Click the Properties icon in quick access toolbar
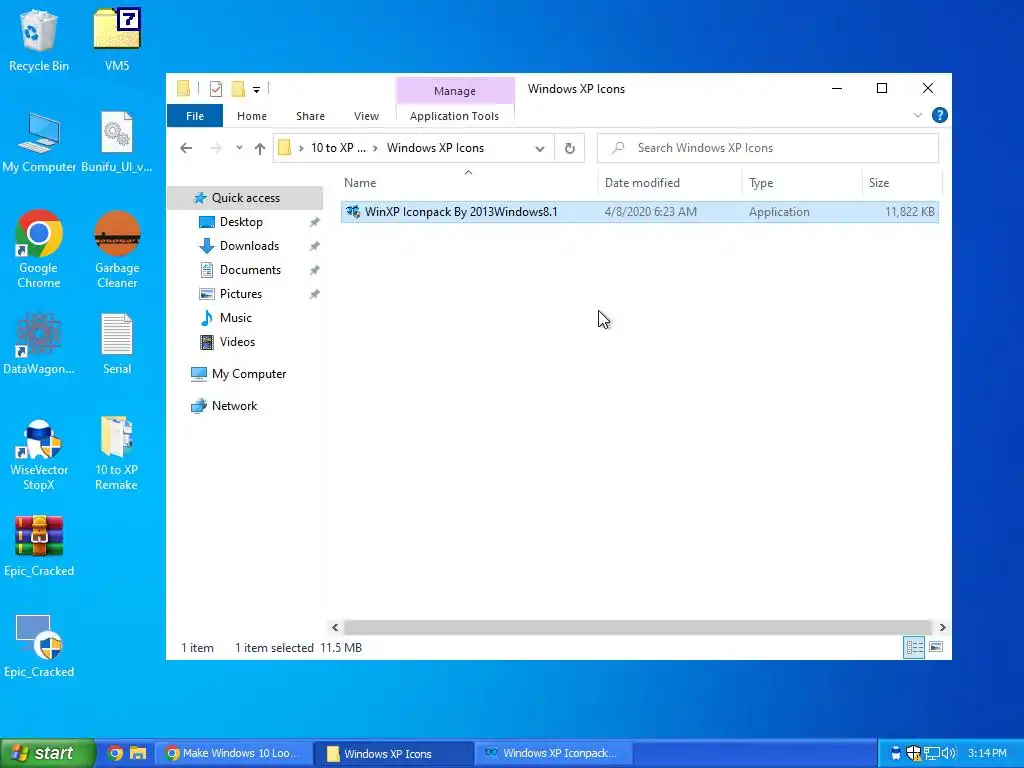 pyautogui.click(x=216, y=89)
